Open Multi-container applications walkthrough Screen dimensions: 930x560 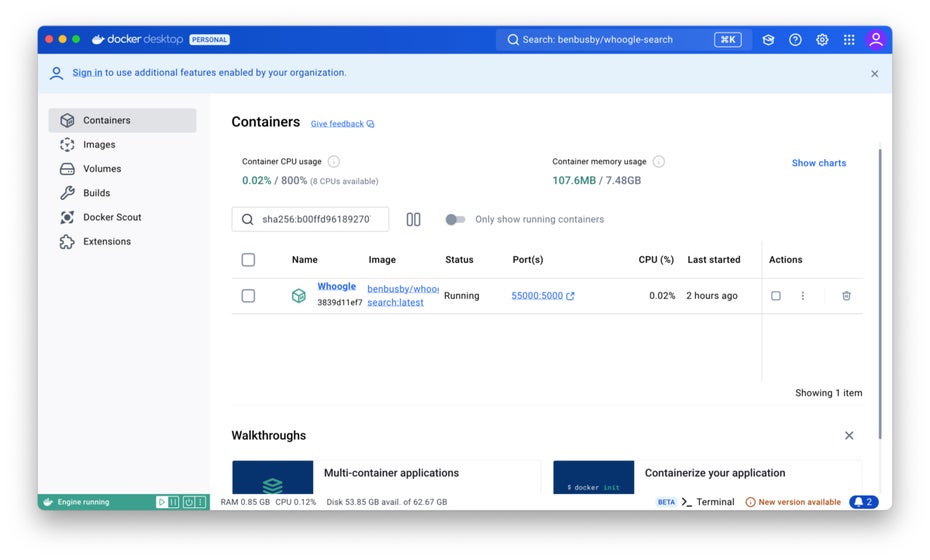386,477
